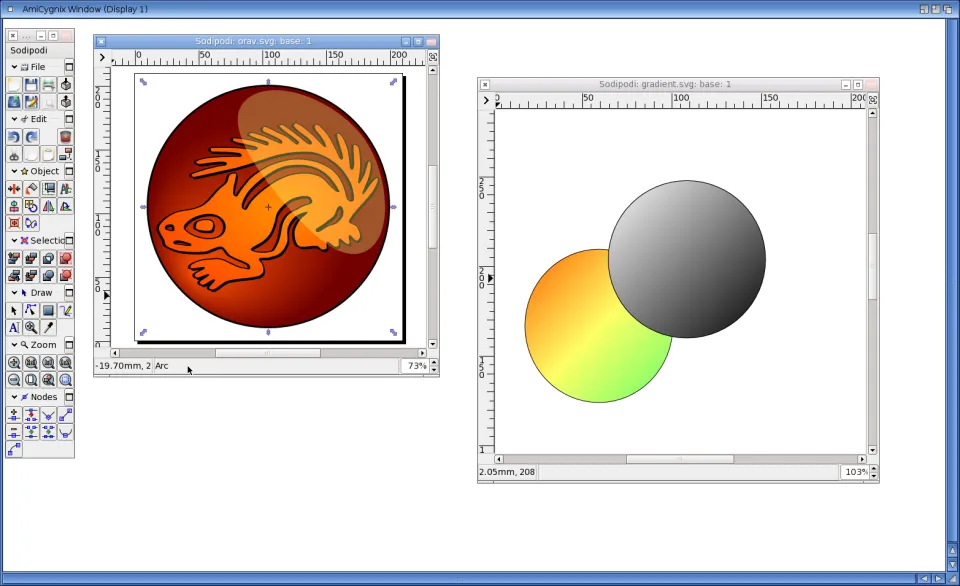The width and height of the screenshot is (960, 586).
Task: Toggle the Nodes section detach box
Action: point(69,397)
